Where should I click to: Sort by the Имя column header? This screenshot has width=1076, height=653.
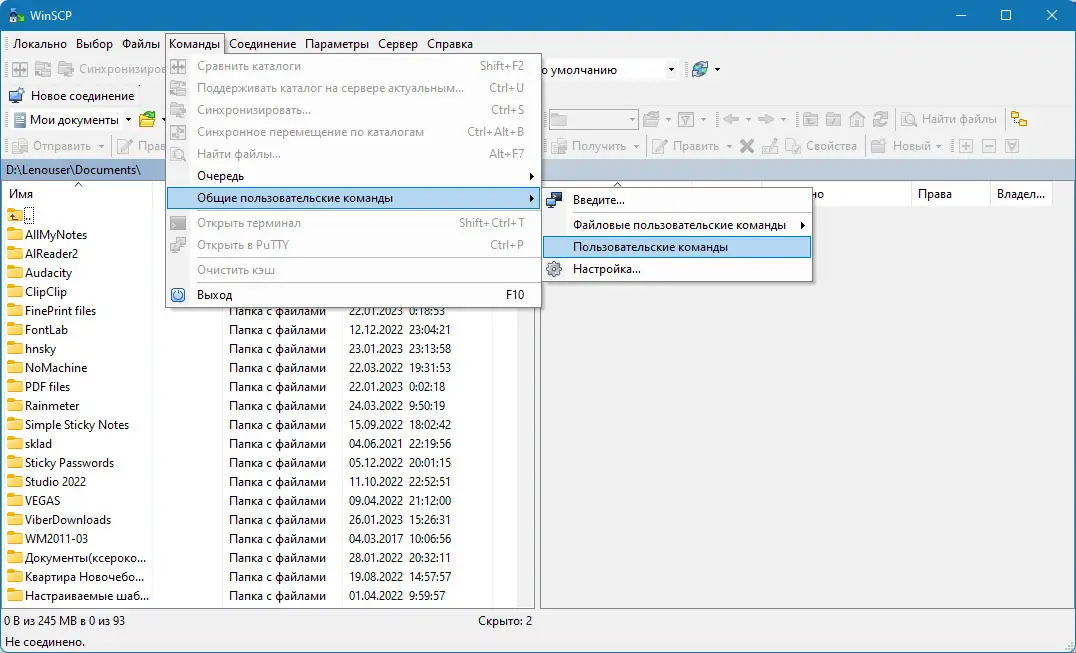coord(78,194)
